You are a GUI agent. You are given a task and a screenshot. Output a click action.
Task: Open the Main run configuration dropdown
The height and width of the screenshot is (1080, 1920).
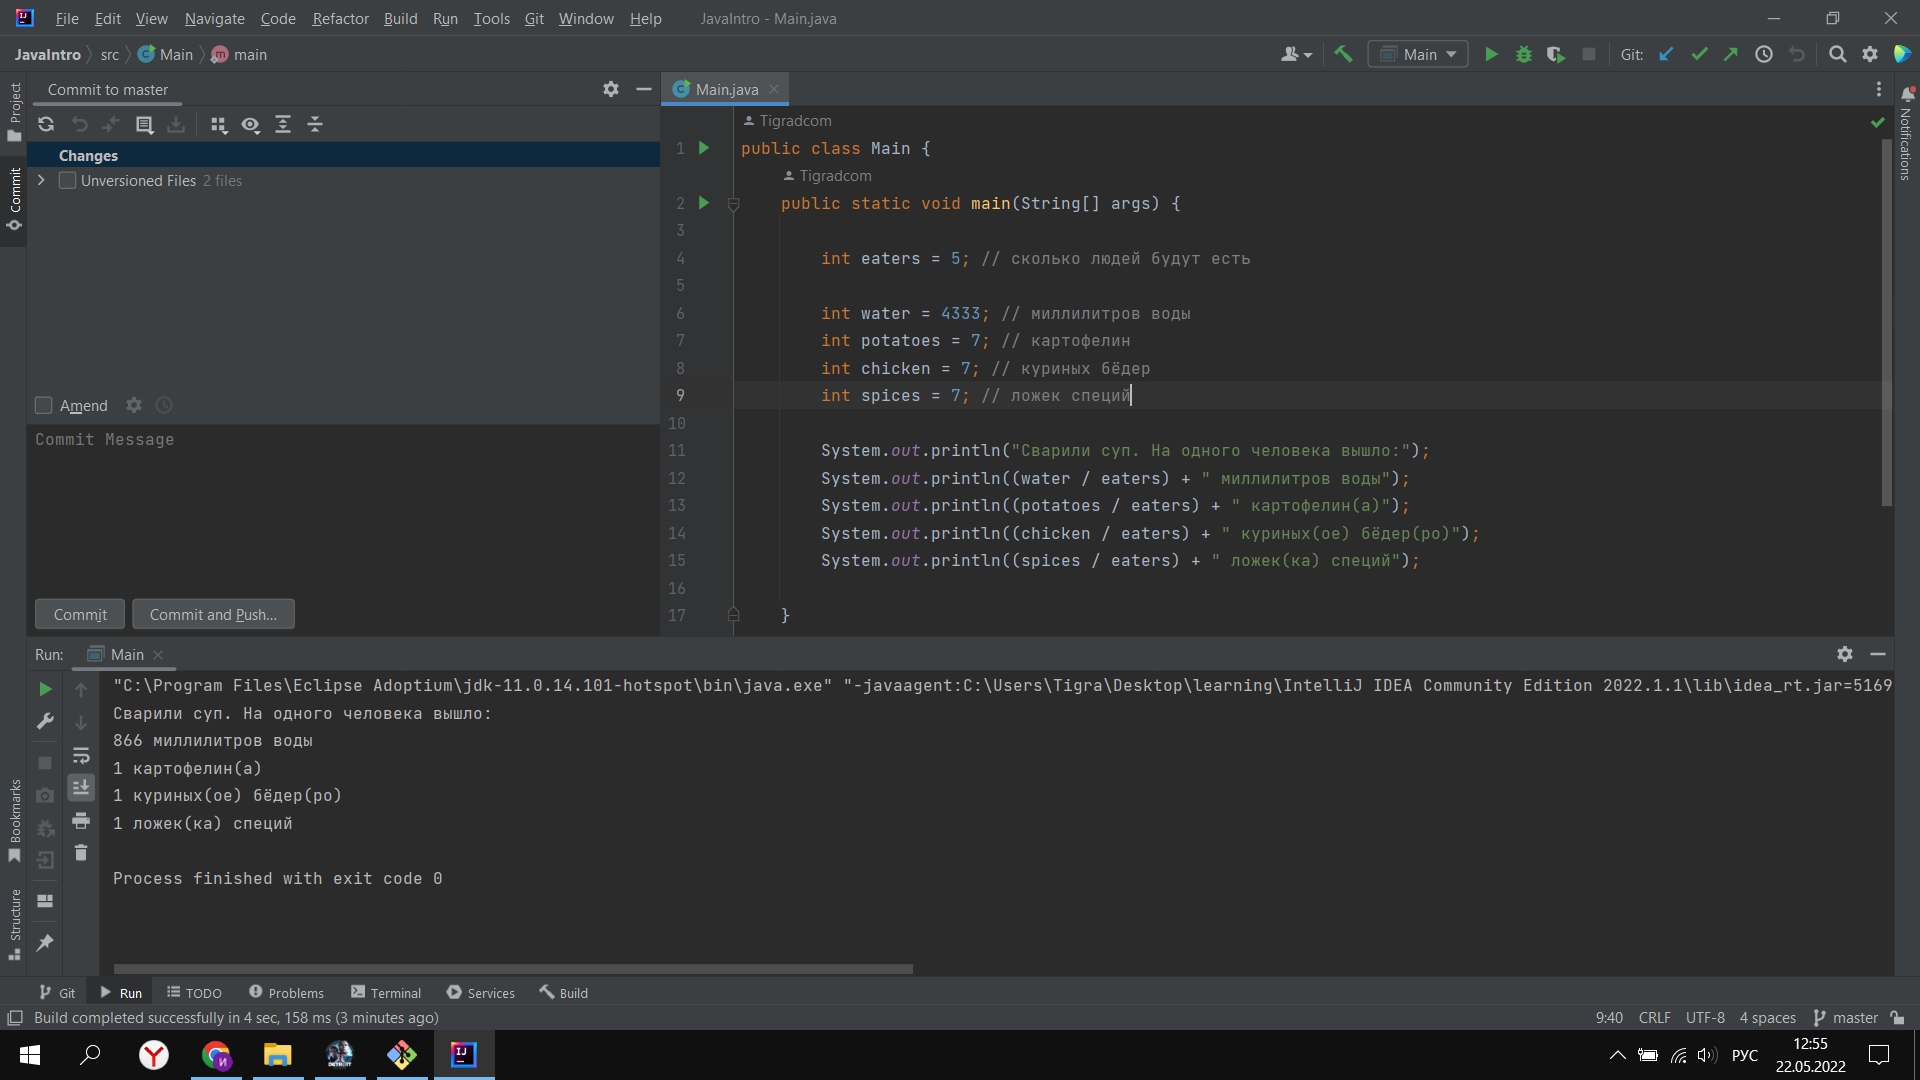click(1418, 54)
